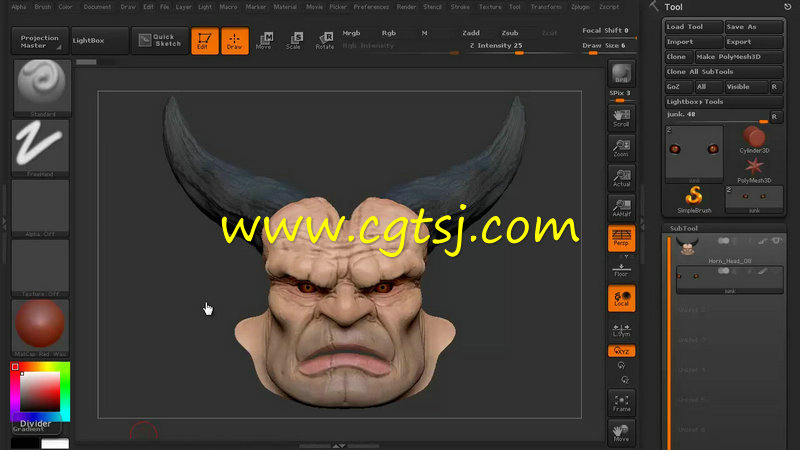
Task: Open the Texture Off selector
Action: click(x=40, y=268)
